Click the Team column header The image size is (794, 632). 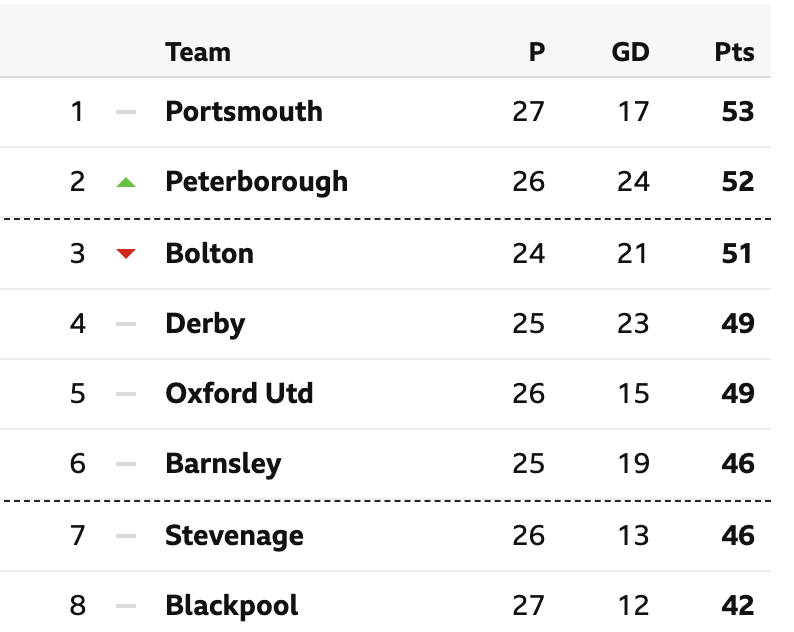[198, 52]
